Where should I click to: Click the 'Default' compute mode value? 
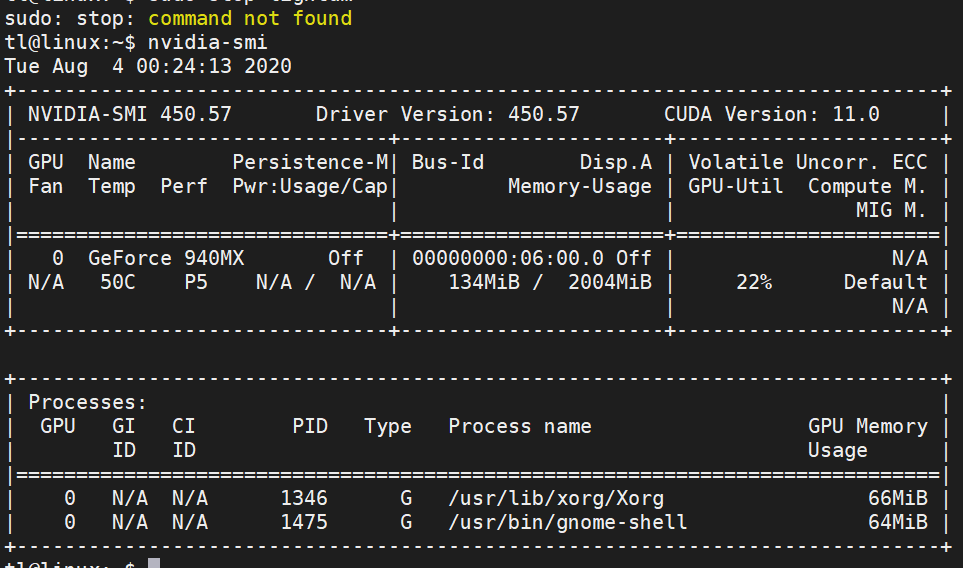pyautogui.click(x=886, y=282)
